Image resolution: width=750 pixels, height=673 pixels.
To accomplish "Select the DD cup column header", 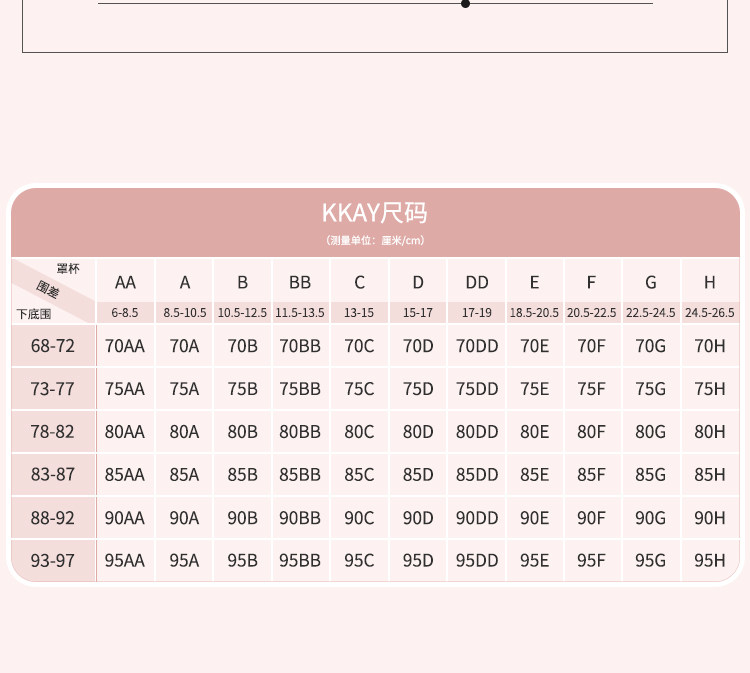I will [477, 282].
